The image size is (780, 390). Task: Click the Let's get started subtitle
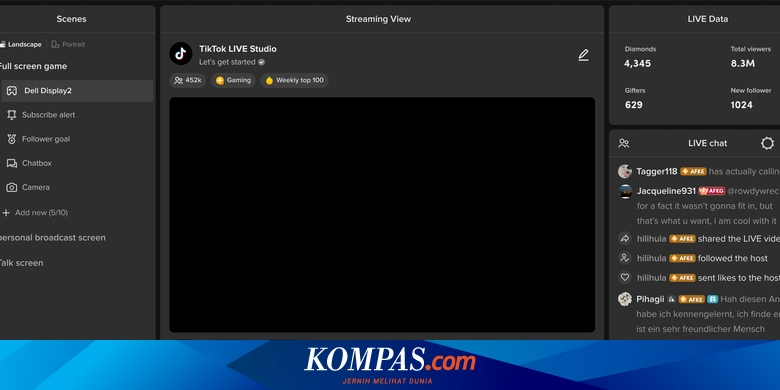(227, 62)
